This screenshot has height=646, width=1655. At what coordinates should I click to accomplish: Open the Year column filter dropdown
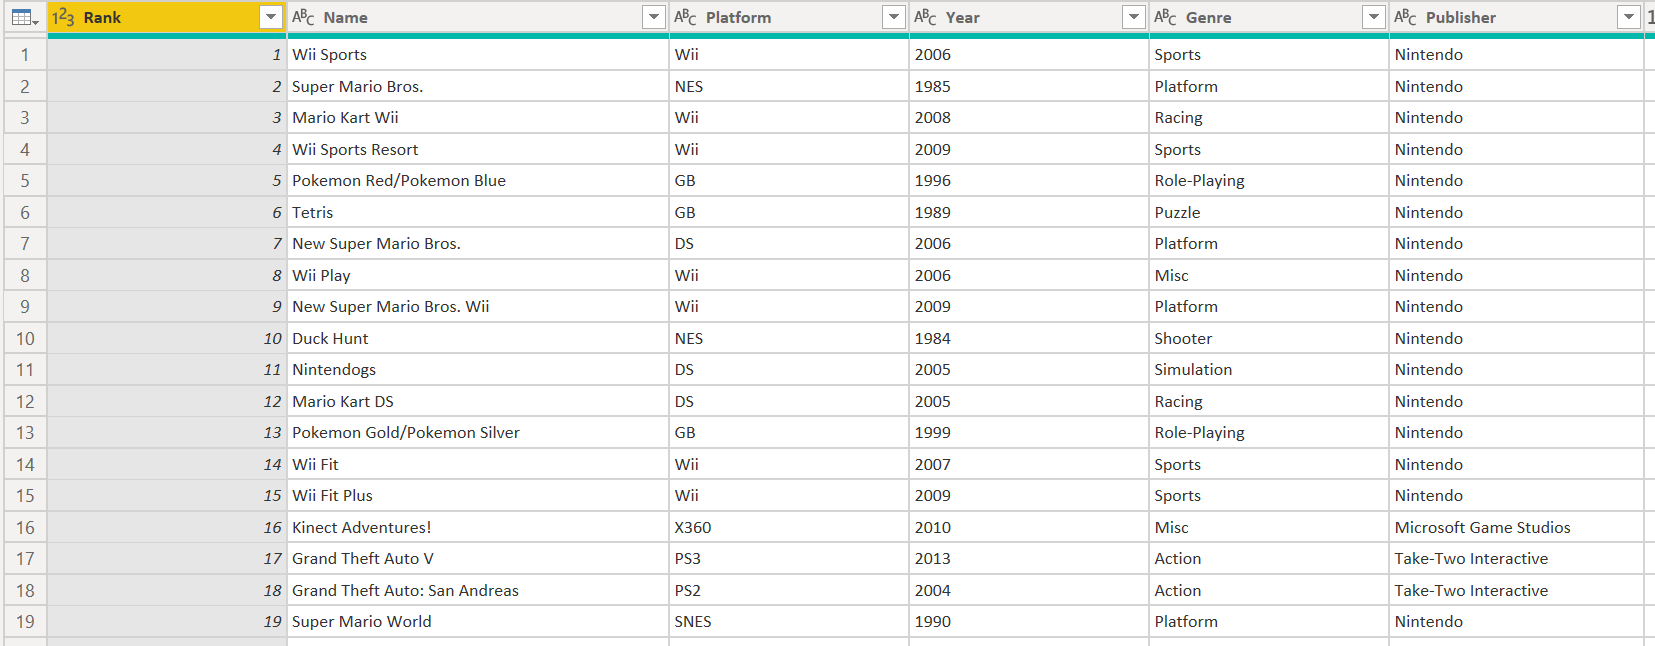pos(1133,18)
